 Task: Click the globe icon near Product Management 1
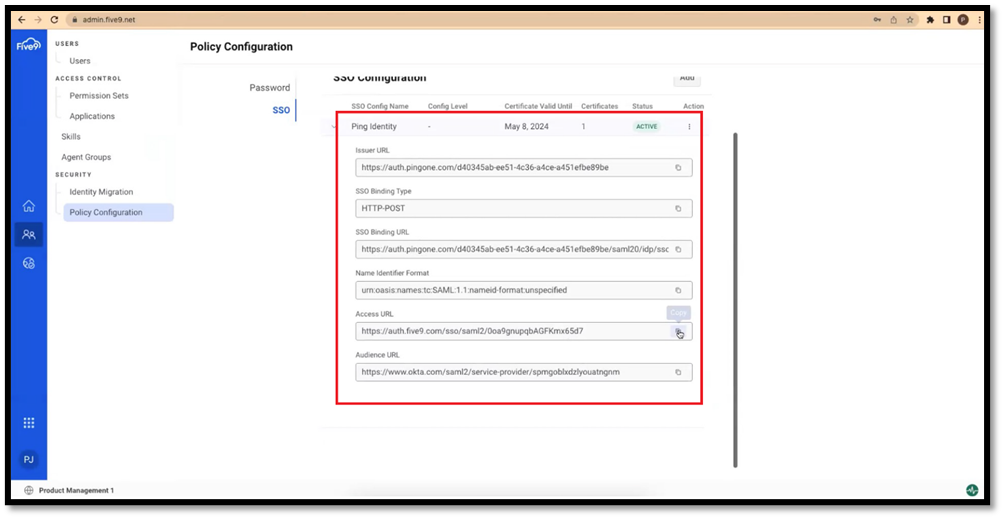pos(28,491)
